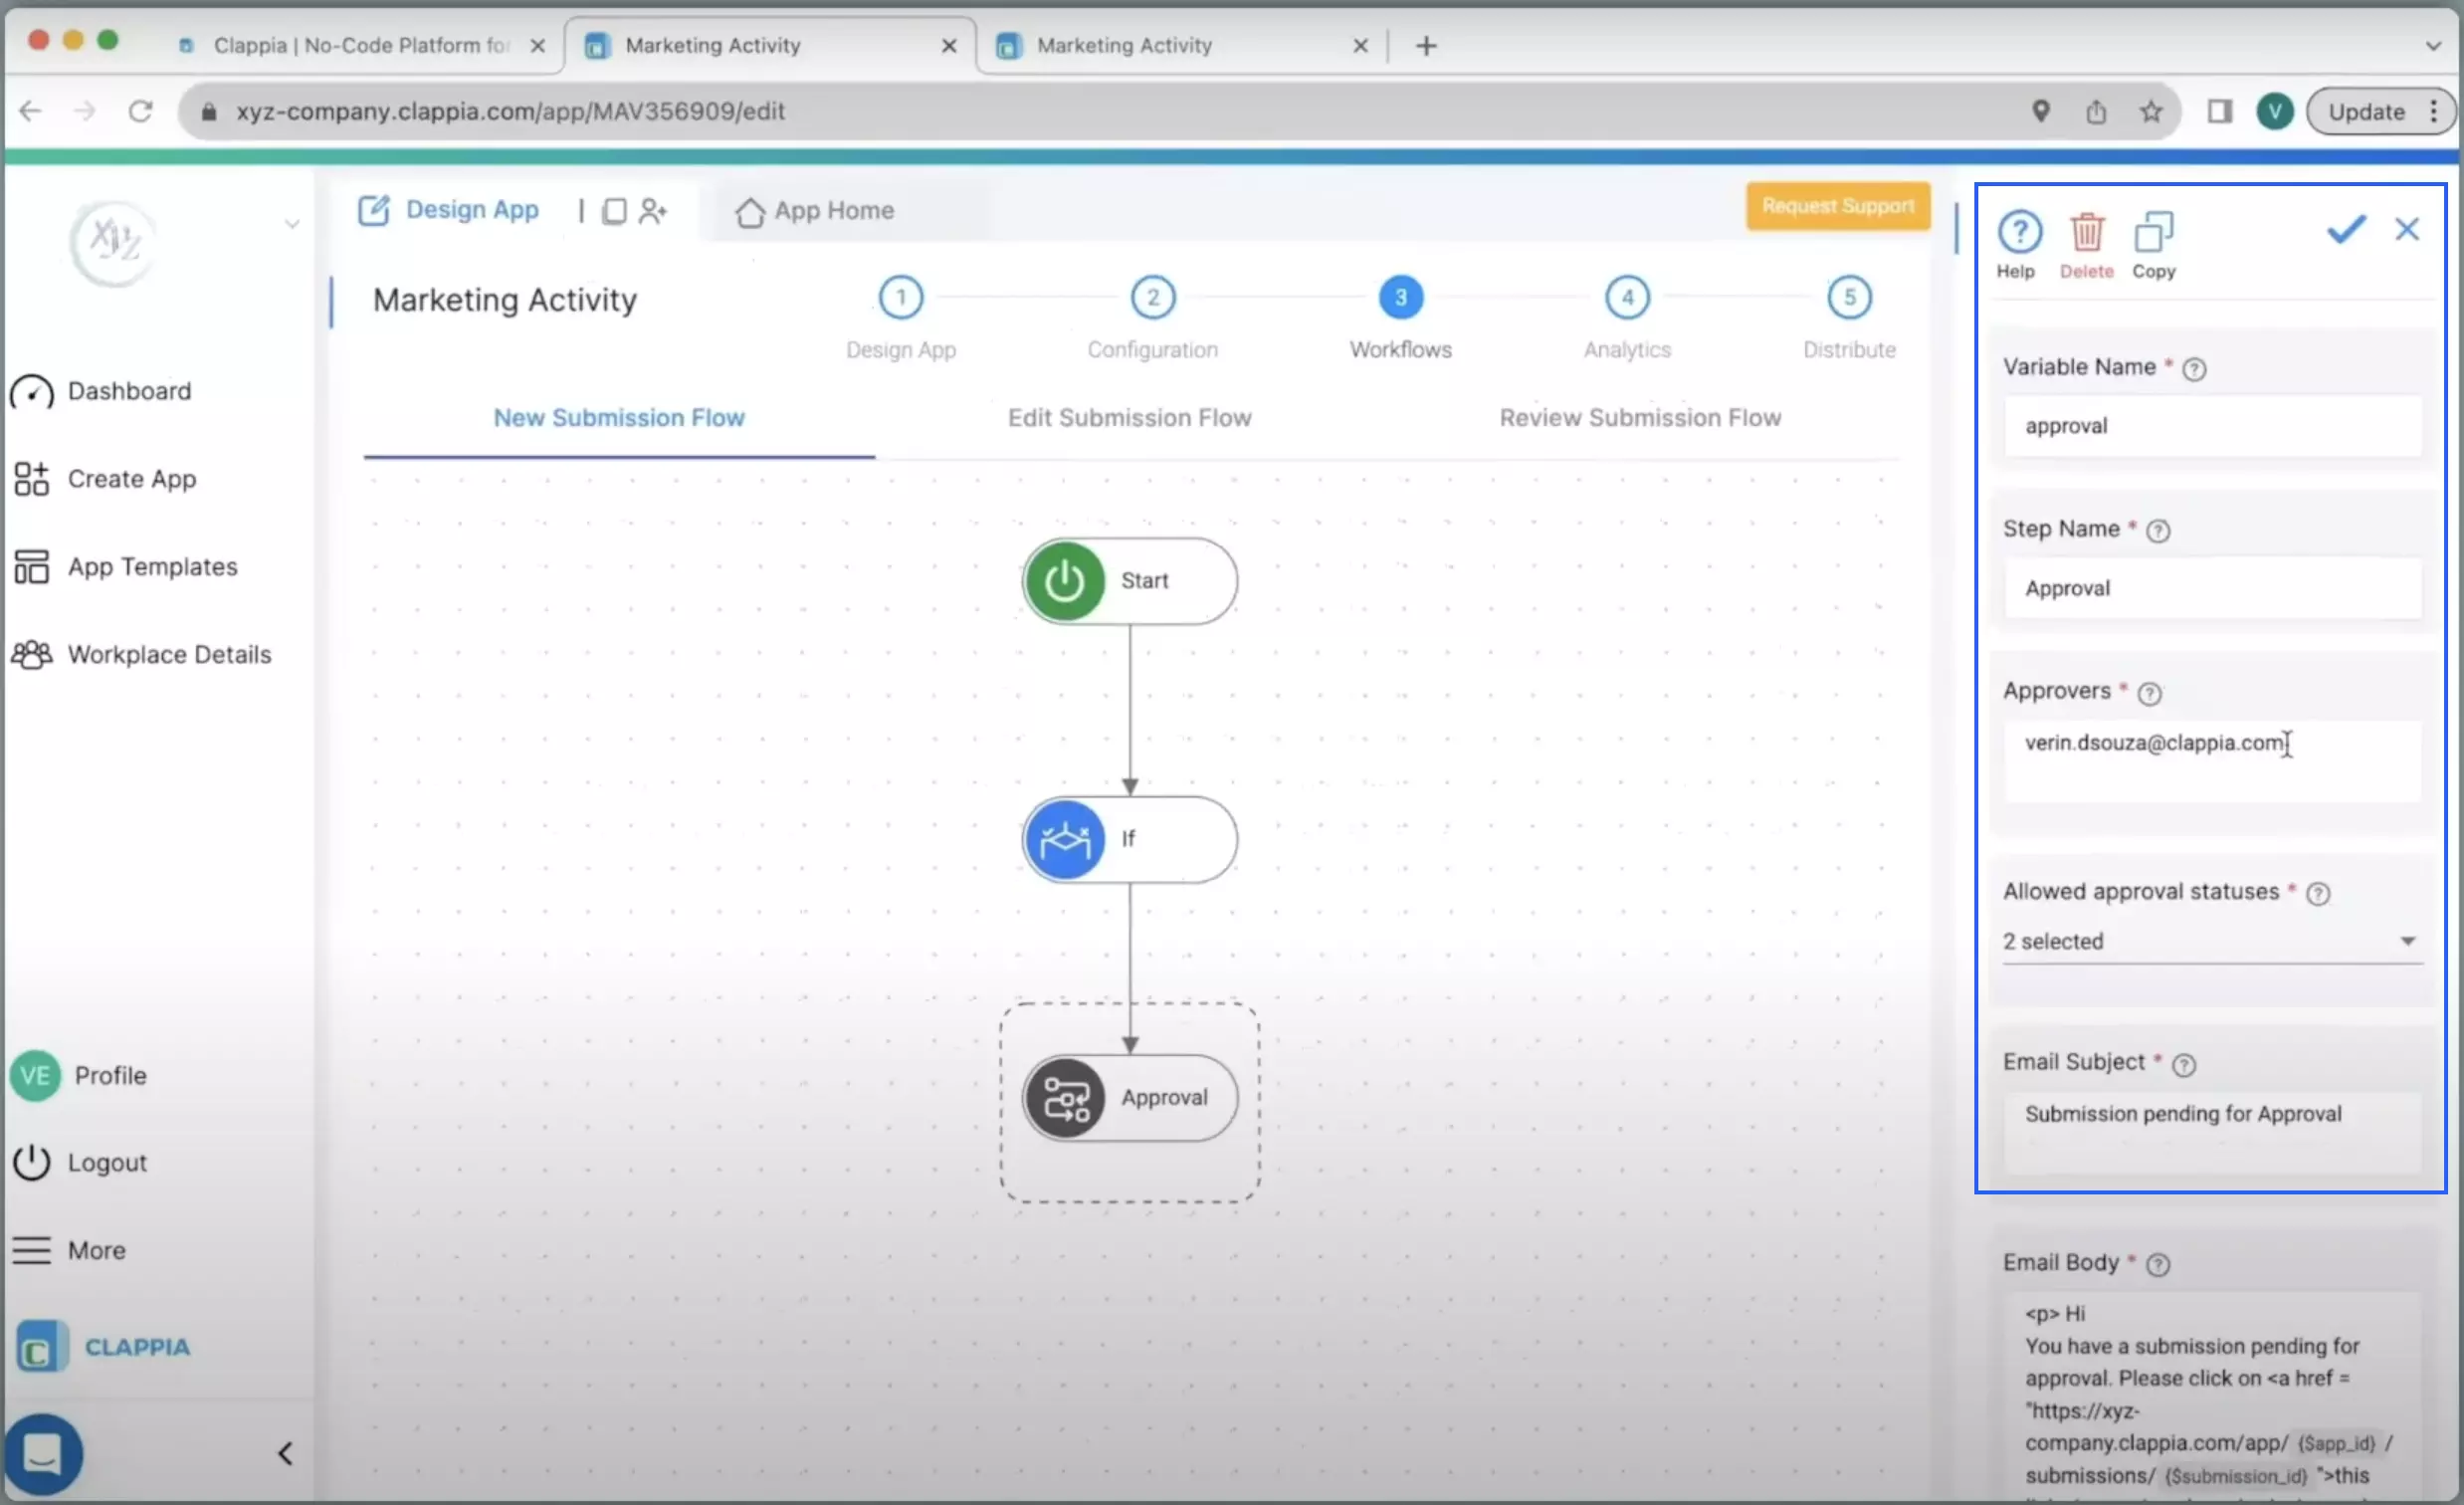Open the Review Submission Flow tab

pyautogui.click(x=1639, y=418)
